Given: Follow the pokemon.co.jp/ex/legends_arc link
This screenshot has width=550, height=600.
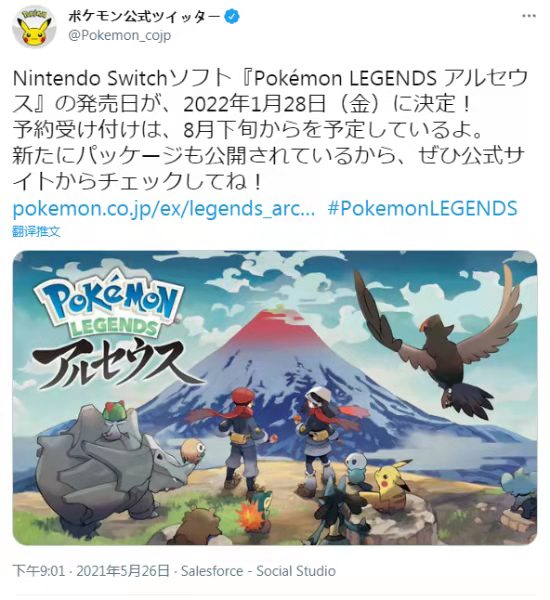Looking at the screenshot, I should [x=164, y=209].
